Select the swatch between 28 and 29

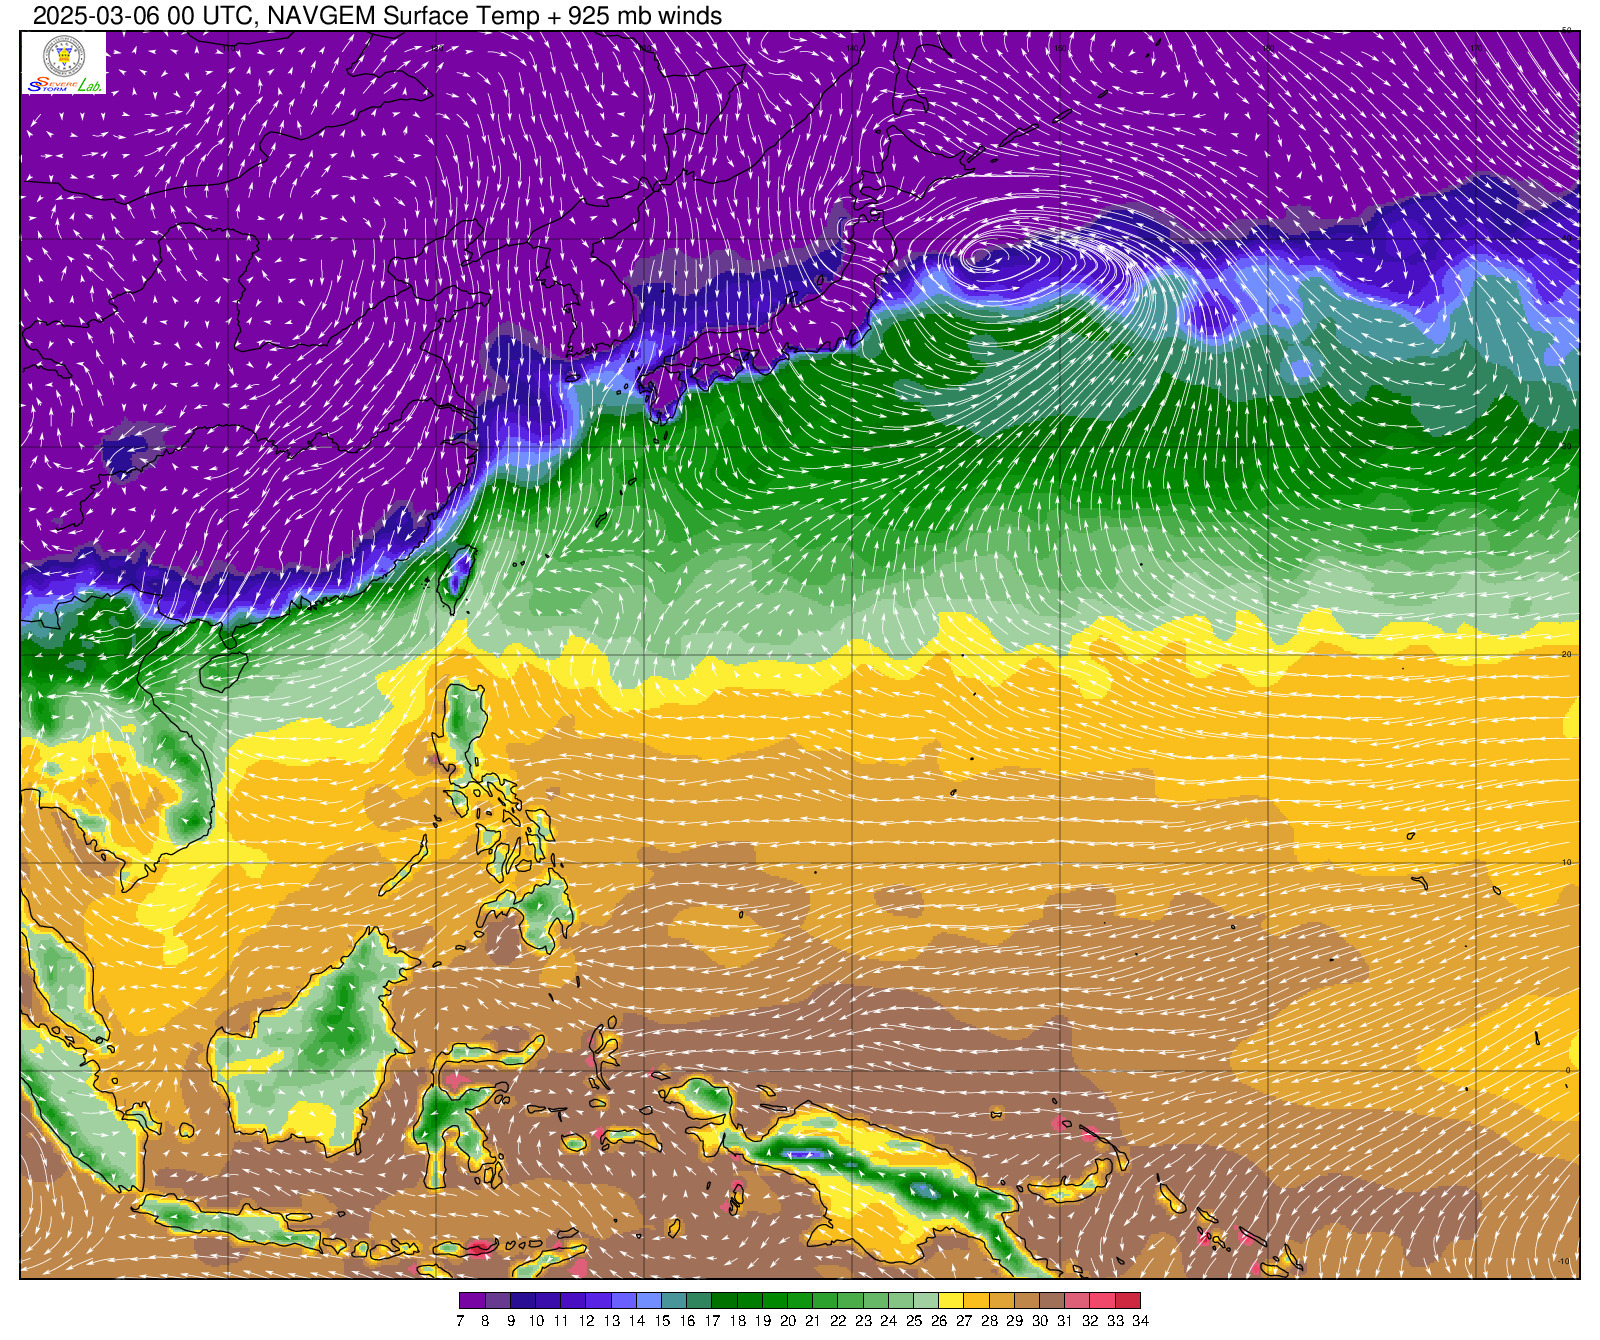[x=1002, y=1300]
